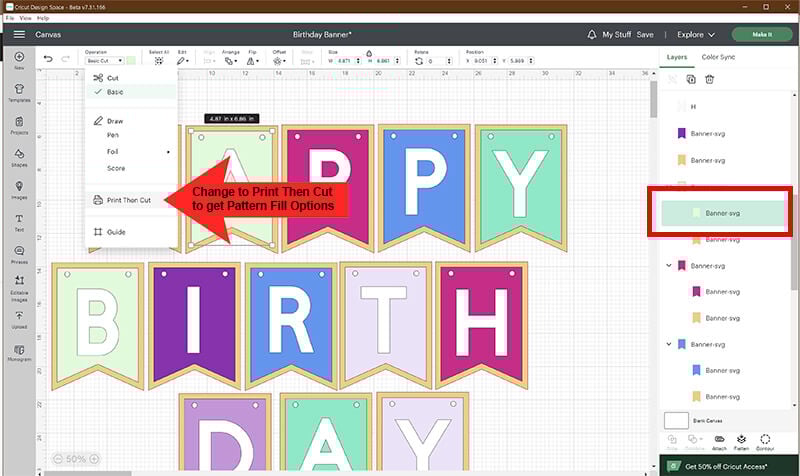Screen dimensions: 800x476
Task: Click the Save link
Action: point(645,34)
